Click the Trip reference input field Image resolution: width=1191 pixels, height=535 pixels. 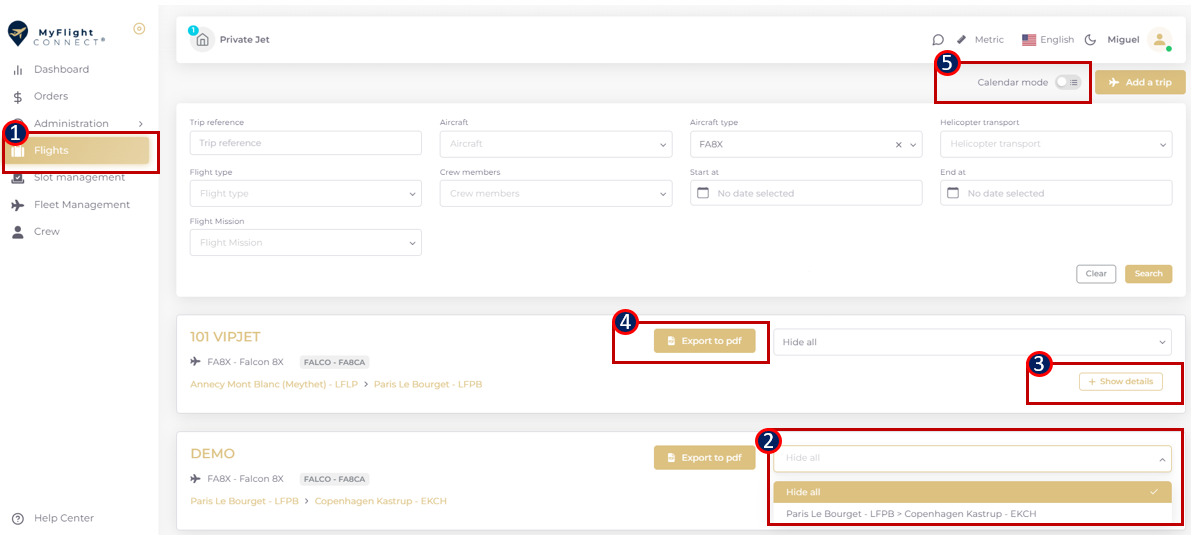[305, 143]
